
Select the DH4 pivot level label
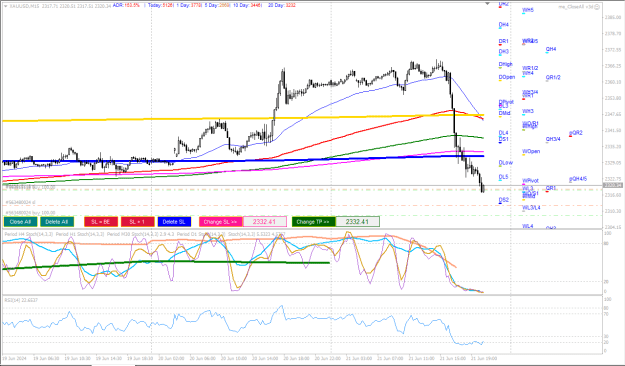click(x=503, y=25)
